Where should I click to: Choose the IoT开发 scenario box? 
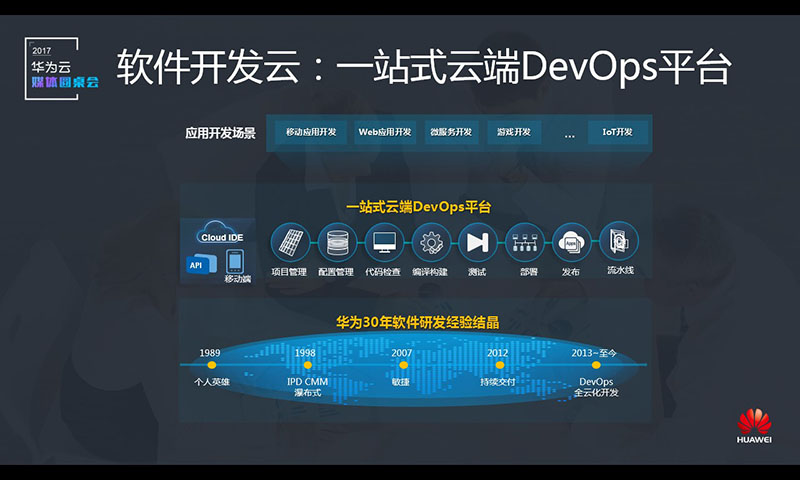coord(617,133)
